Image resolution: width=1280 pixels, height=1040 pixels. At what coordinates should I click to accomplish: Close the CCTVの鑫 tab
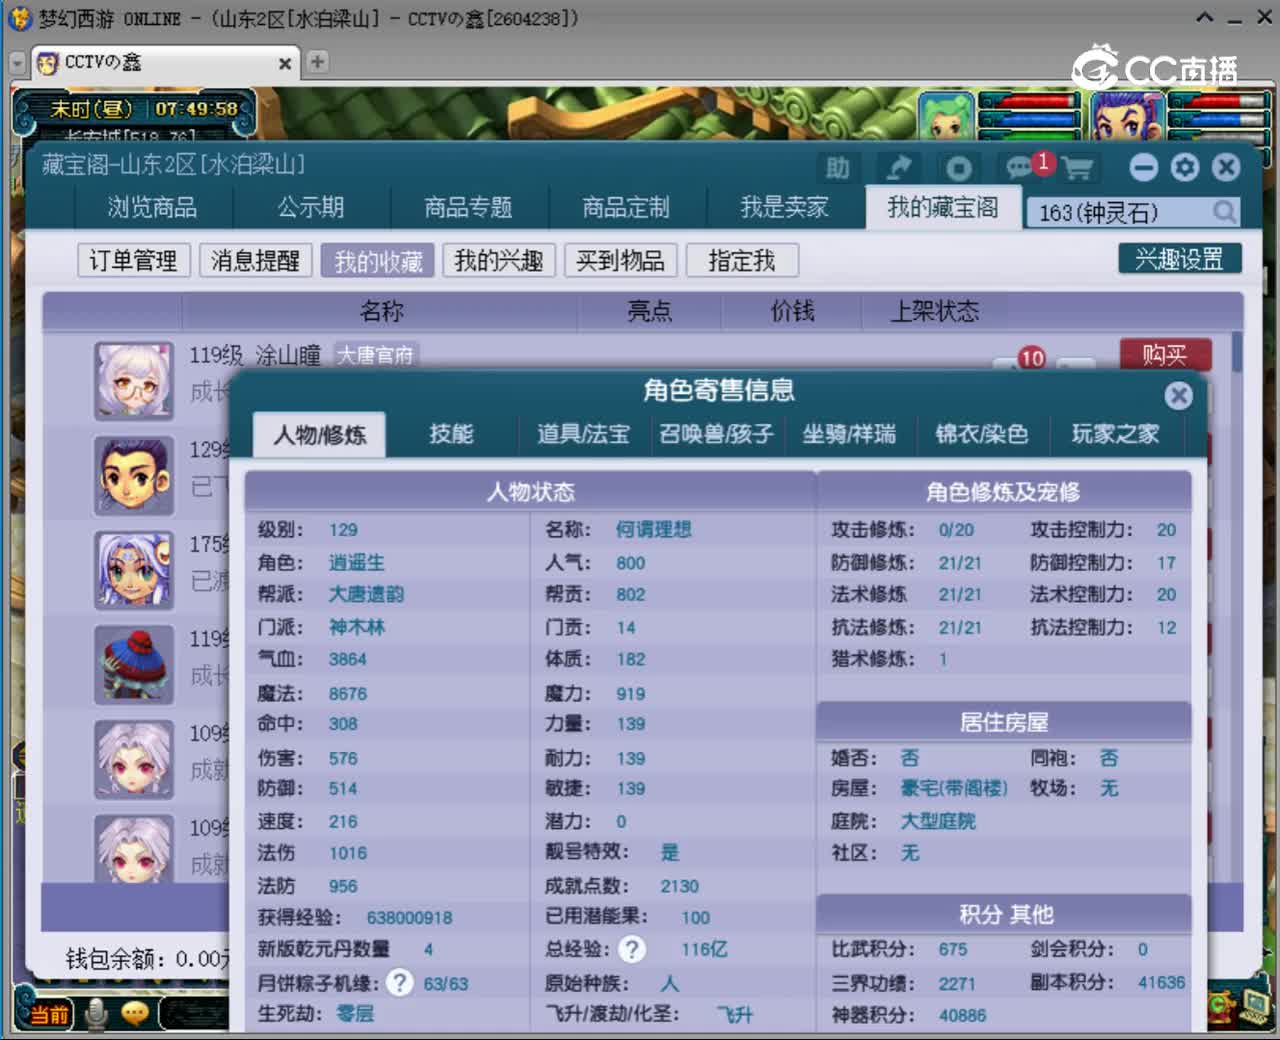click(x=285, y=63)
